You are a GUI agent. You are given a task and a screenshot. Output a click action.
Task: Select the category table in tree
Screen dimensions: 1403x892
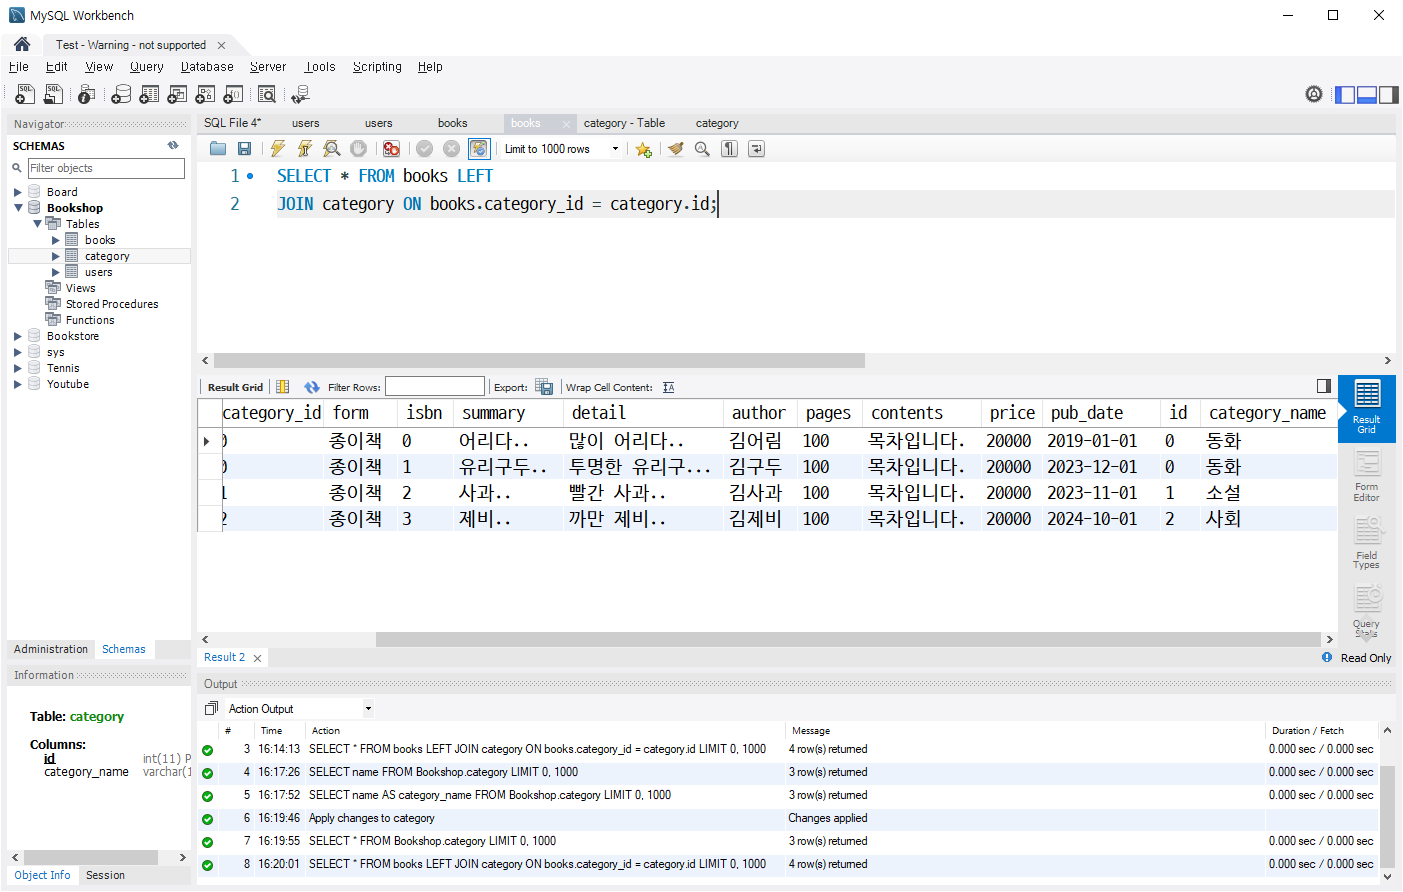pos(107,256)
